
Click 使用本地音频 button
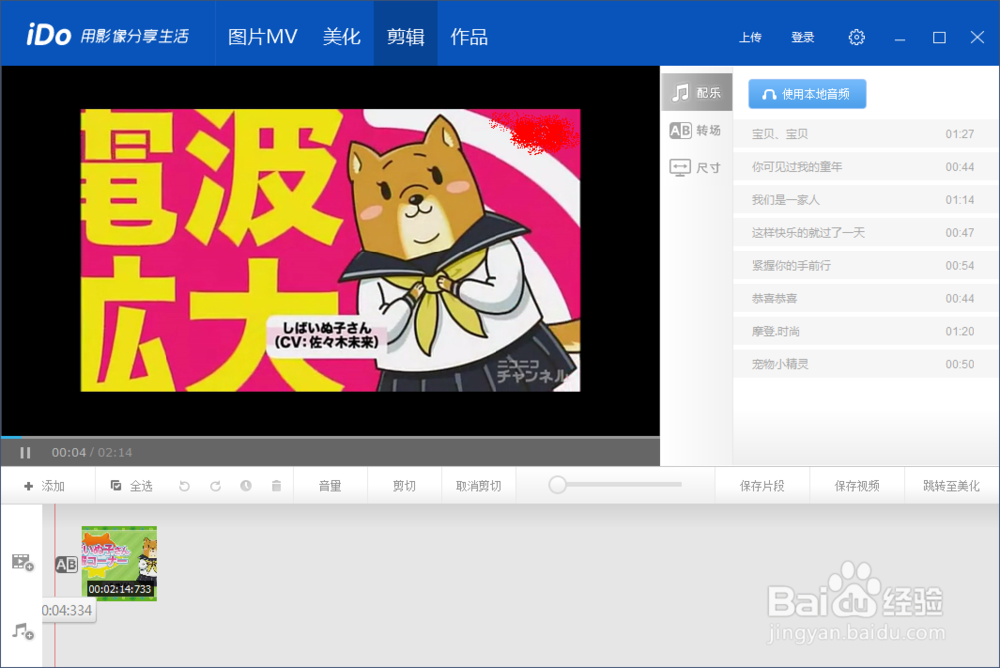click(807, 94)
